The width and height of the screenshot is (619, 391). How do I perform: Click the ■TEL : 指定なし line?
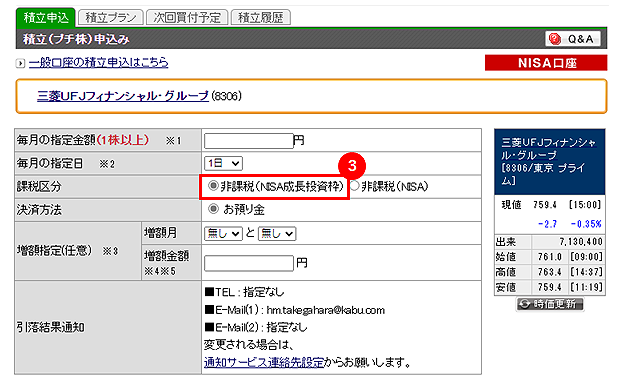[x=244, y=292]
